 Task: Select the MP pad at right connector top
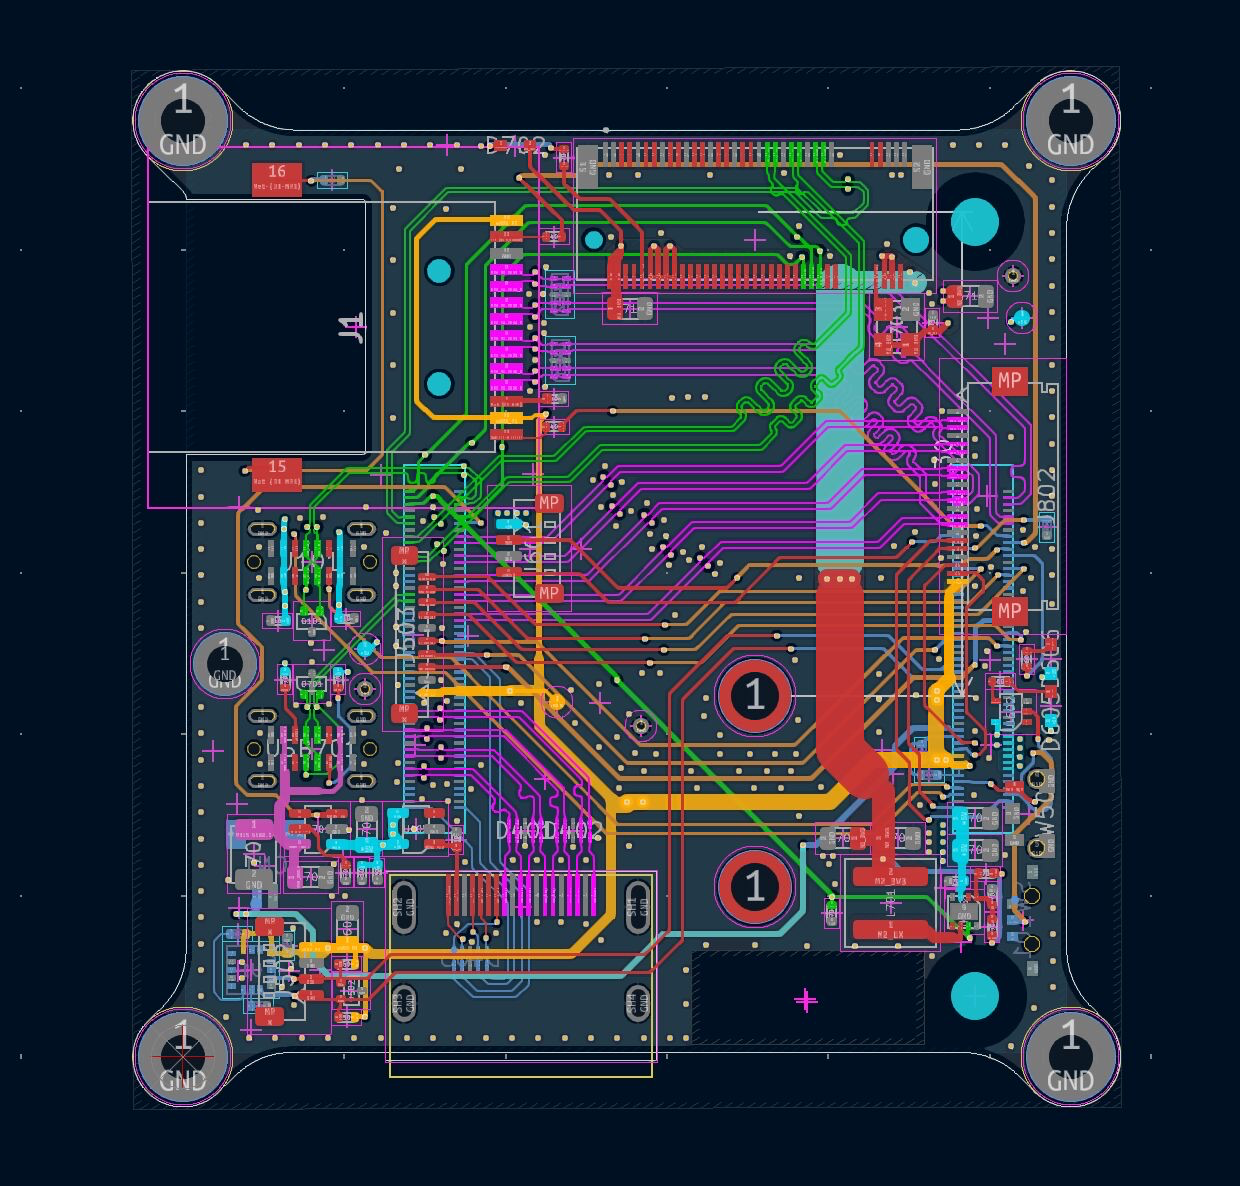1009,380
